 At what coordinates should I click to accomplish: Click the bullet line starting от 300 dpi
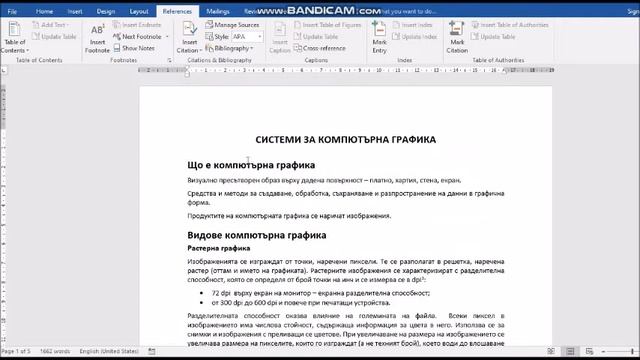coord(301,303)
